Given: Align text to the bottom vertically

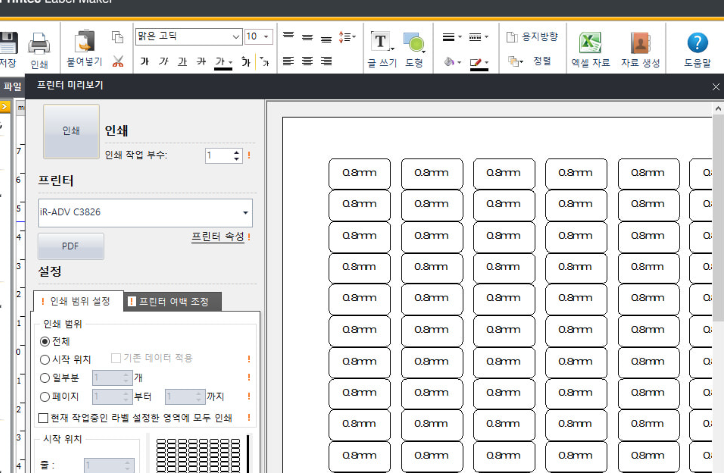Looking at the screenshot, I should point(326,38).
